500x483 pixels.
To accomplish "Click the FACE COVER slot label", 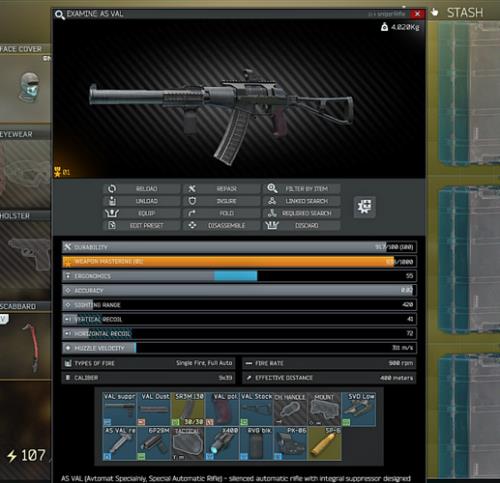I will (x=21, y=49).
